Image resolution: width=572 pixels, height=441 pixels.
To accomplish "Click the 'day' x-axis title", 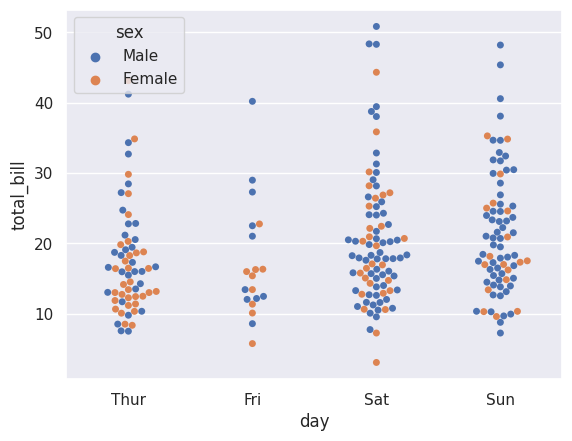I will 314,422.
